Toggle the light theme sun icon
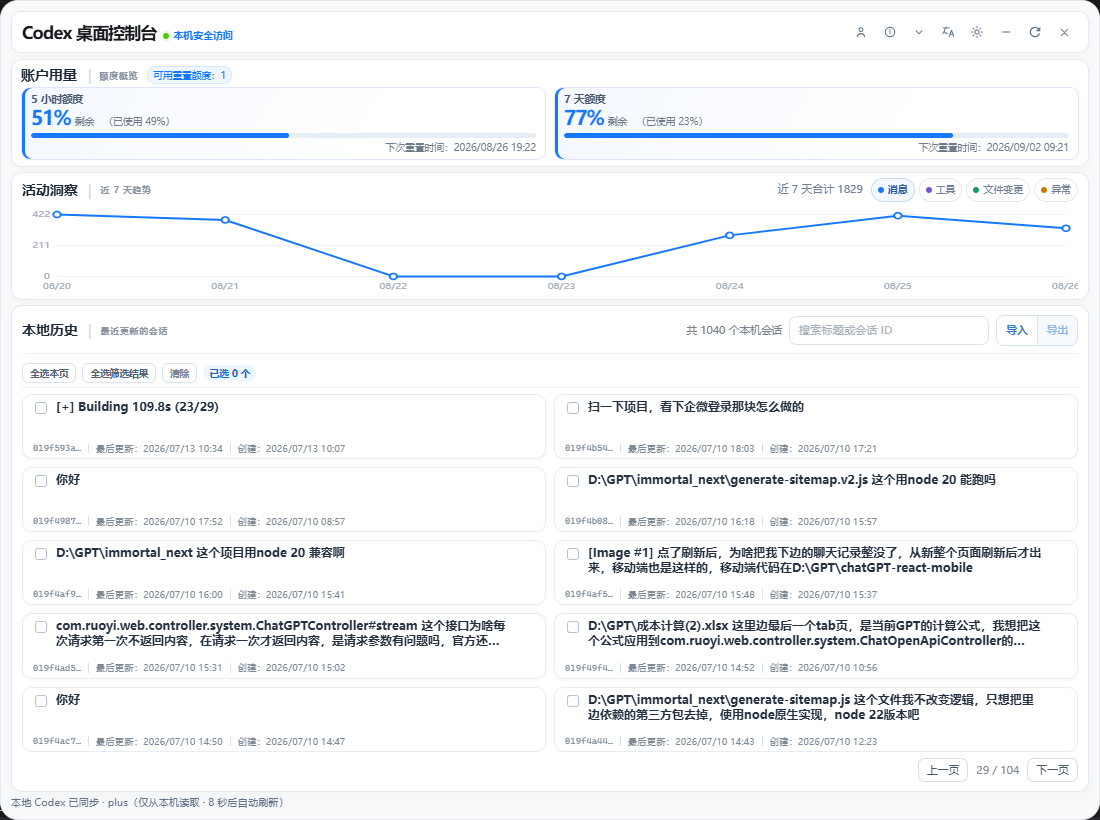The width and height of the screenshot is (1100, 820). pyautogui.click(x=977, y=32)
